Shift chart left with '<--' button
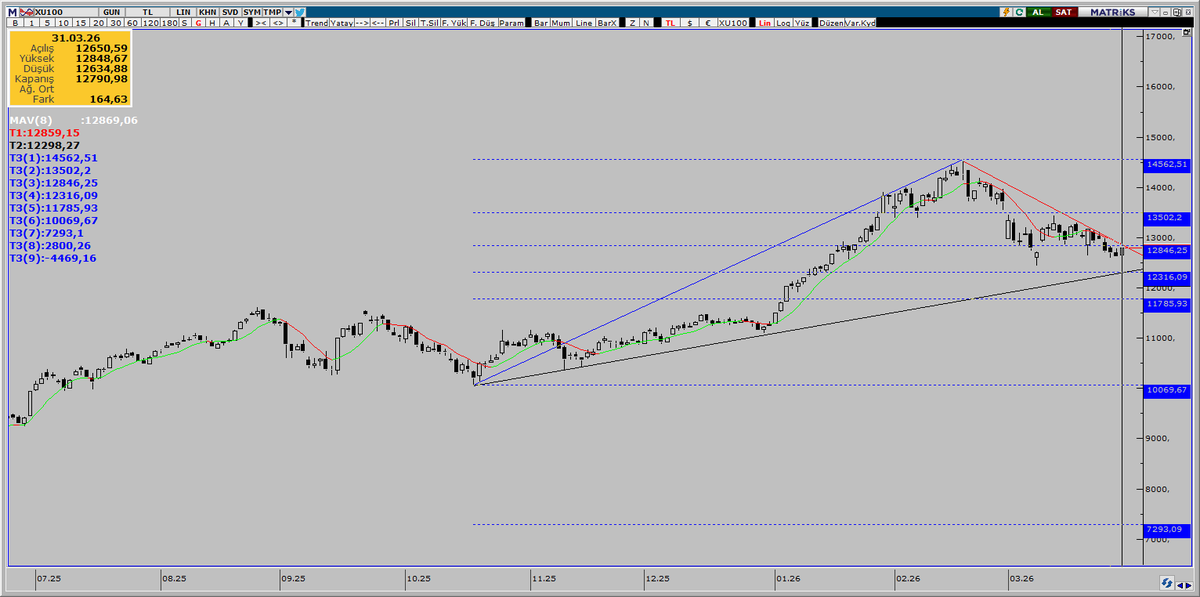1200x597 pixels. point(378,22)
